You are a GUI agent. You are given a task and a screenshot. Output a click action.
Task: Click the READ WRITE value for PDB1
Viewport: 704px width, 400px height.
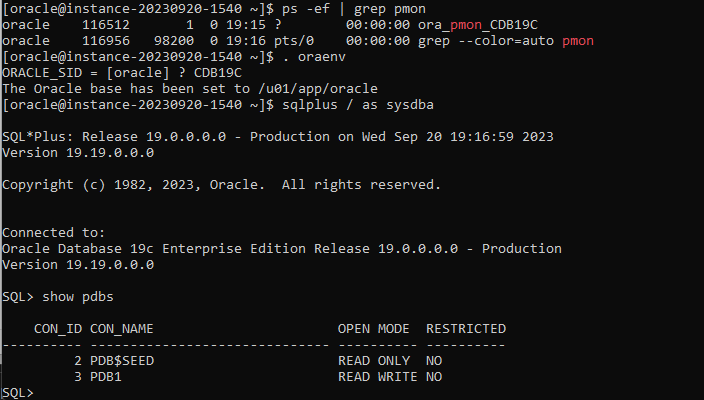[377, 377]
